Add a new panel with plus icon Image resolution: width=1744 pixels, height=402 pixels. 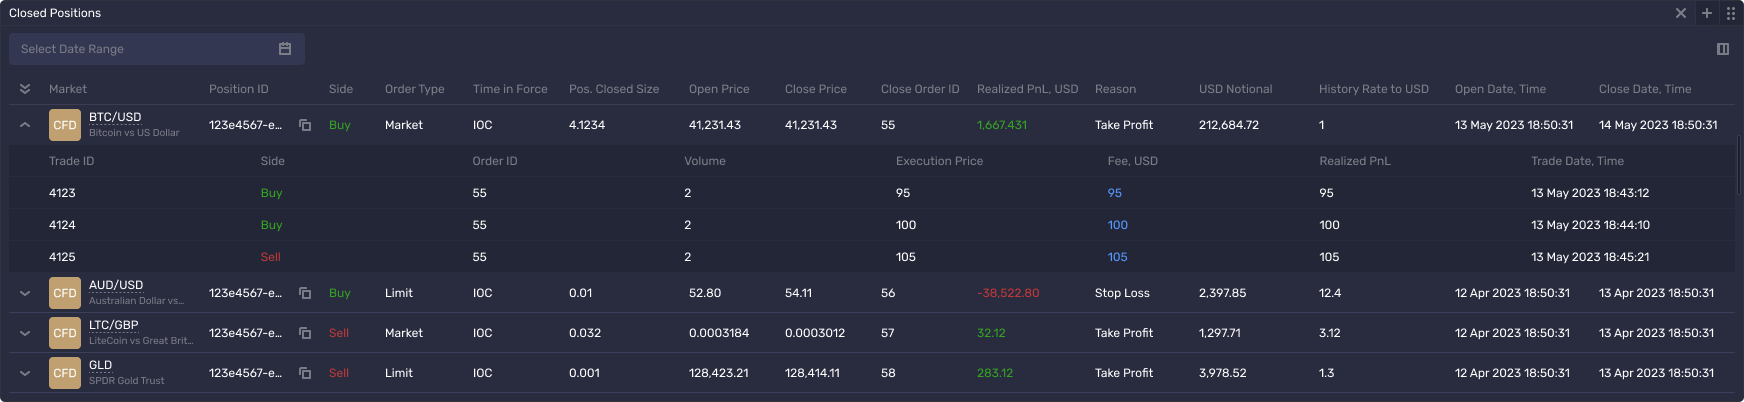tap(1707, 13)
